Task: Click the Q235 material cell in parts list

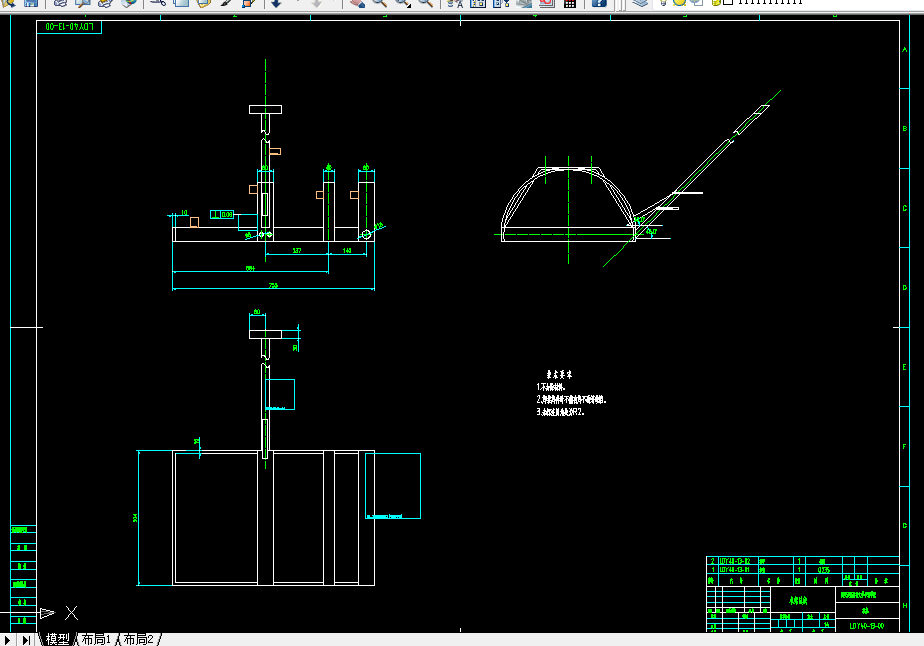Action: 824,570
